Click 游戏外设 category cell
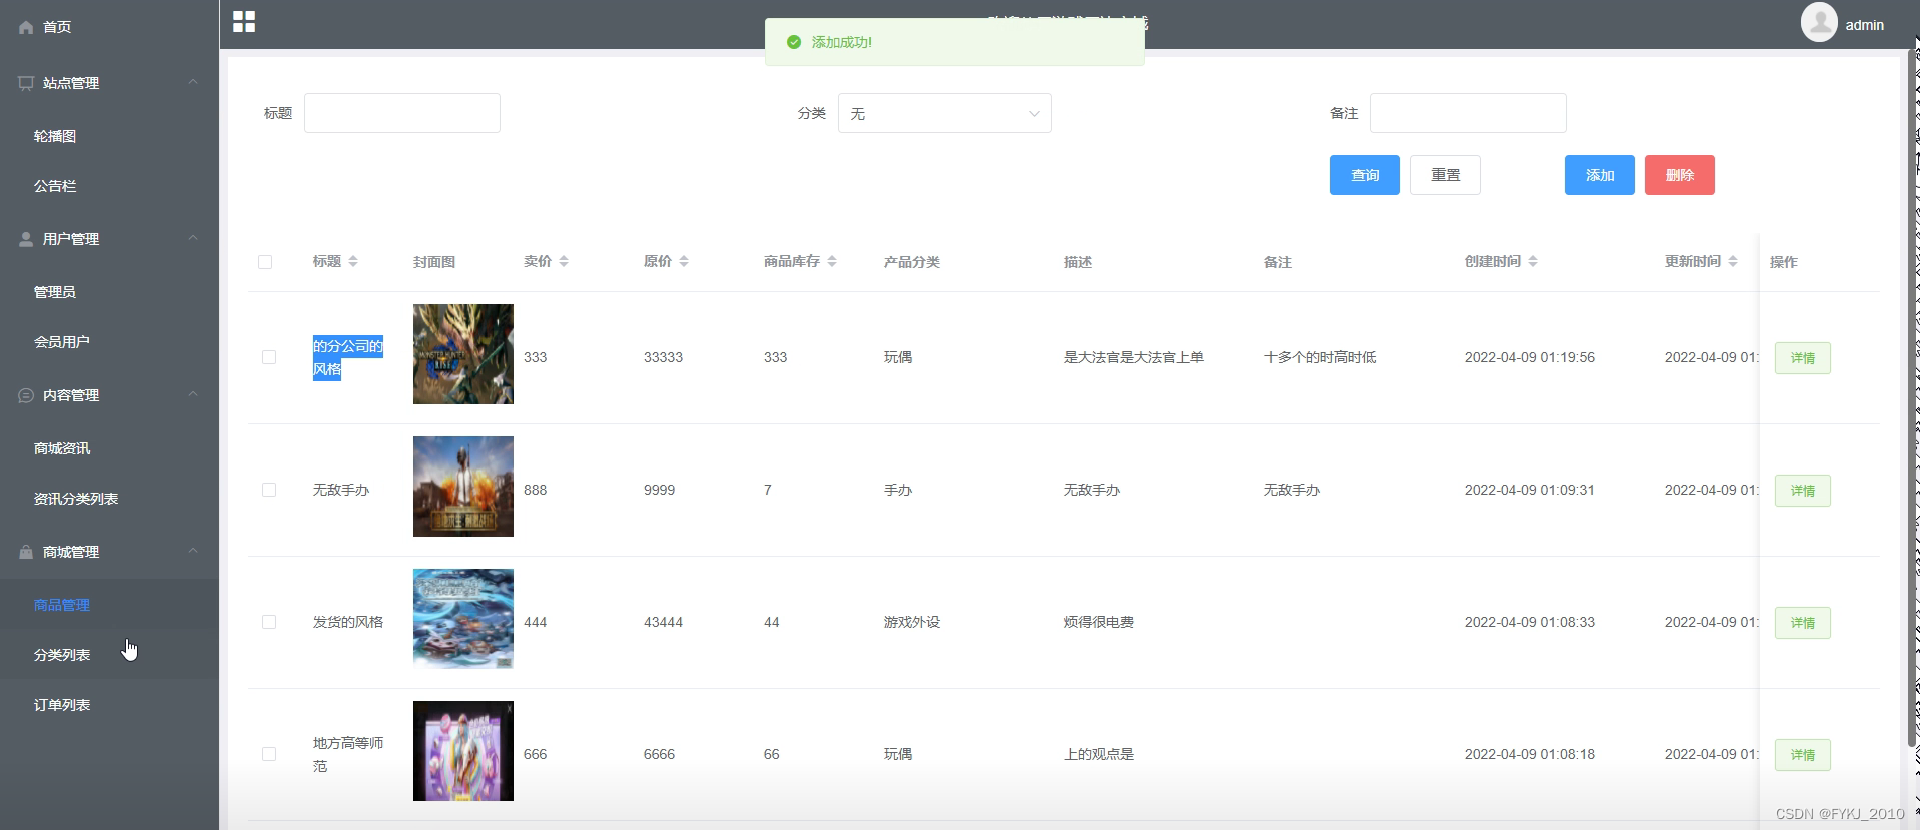 click(912, 622)
